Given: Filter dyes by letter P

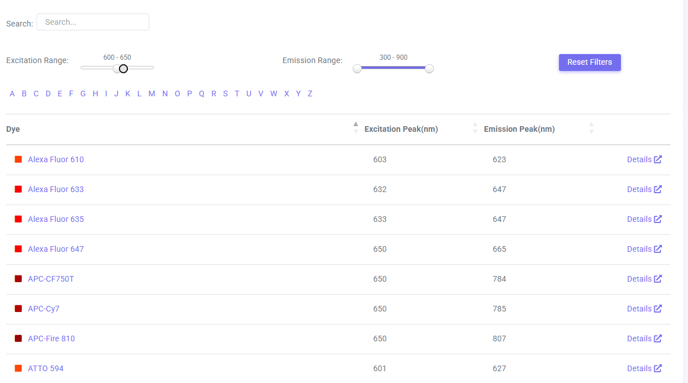Looking at the screenshot, I should 190,93.
